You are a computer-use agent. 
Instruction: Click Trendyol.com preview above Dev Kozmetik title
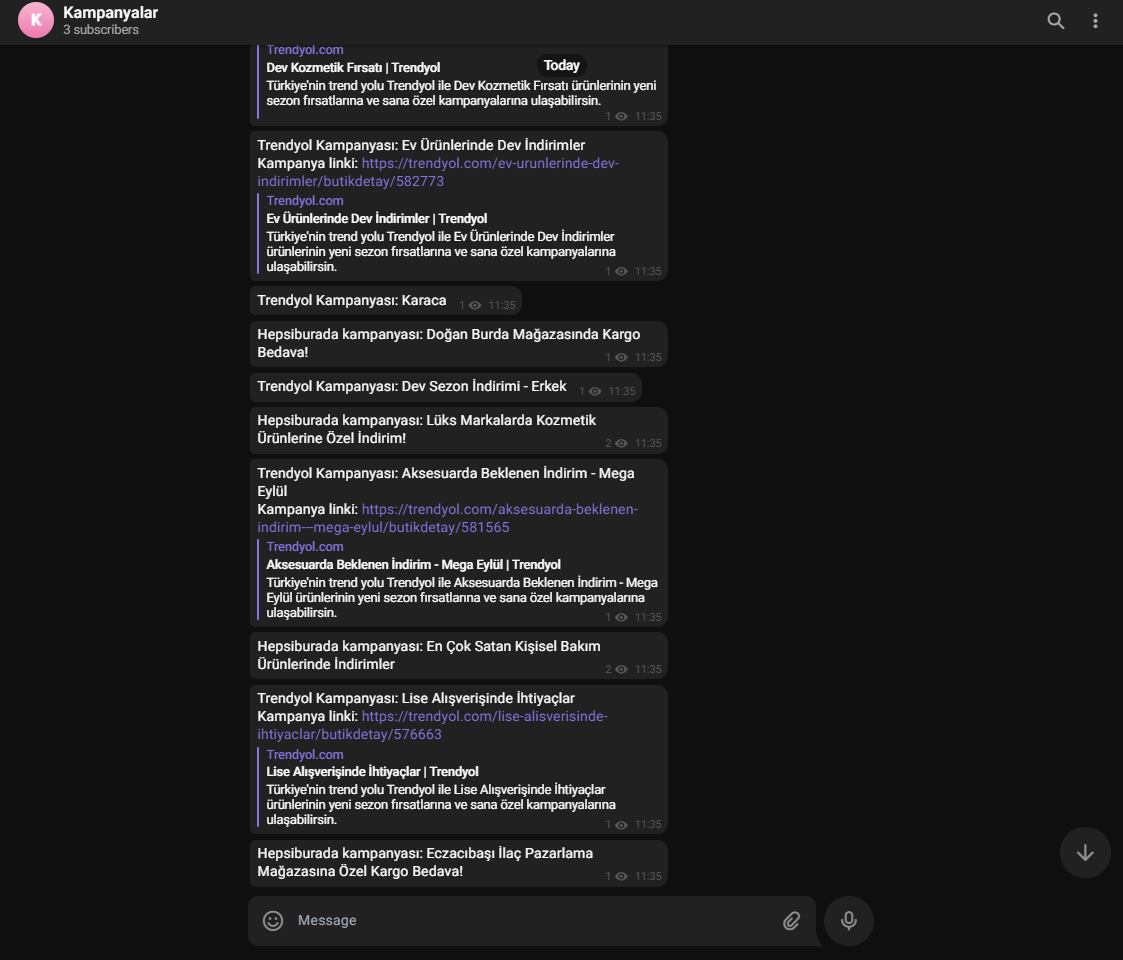pos(304,49)
